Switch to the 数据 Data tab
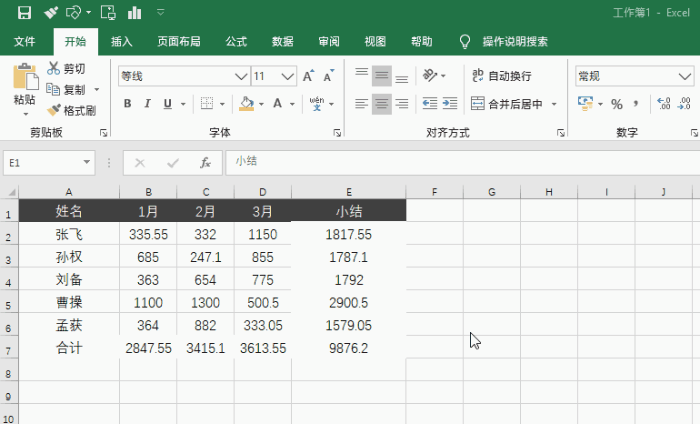This screenshot has width=700, height=424. coord(283,42)
